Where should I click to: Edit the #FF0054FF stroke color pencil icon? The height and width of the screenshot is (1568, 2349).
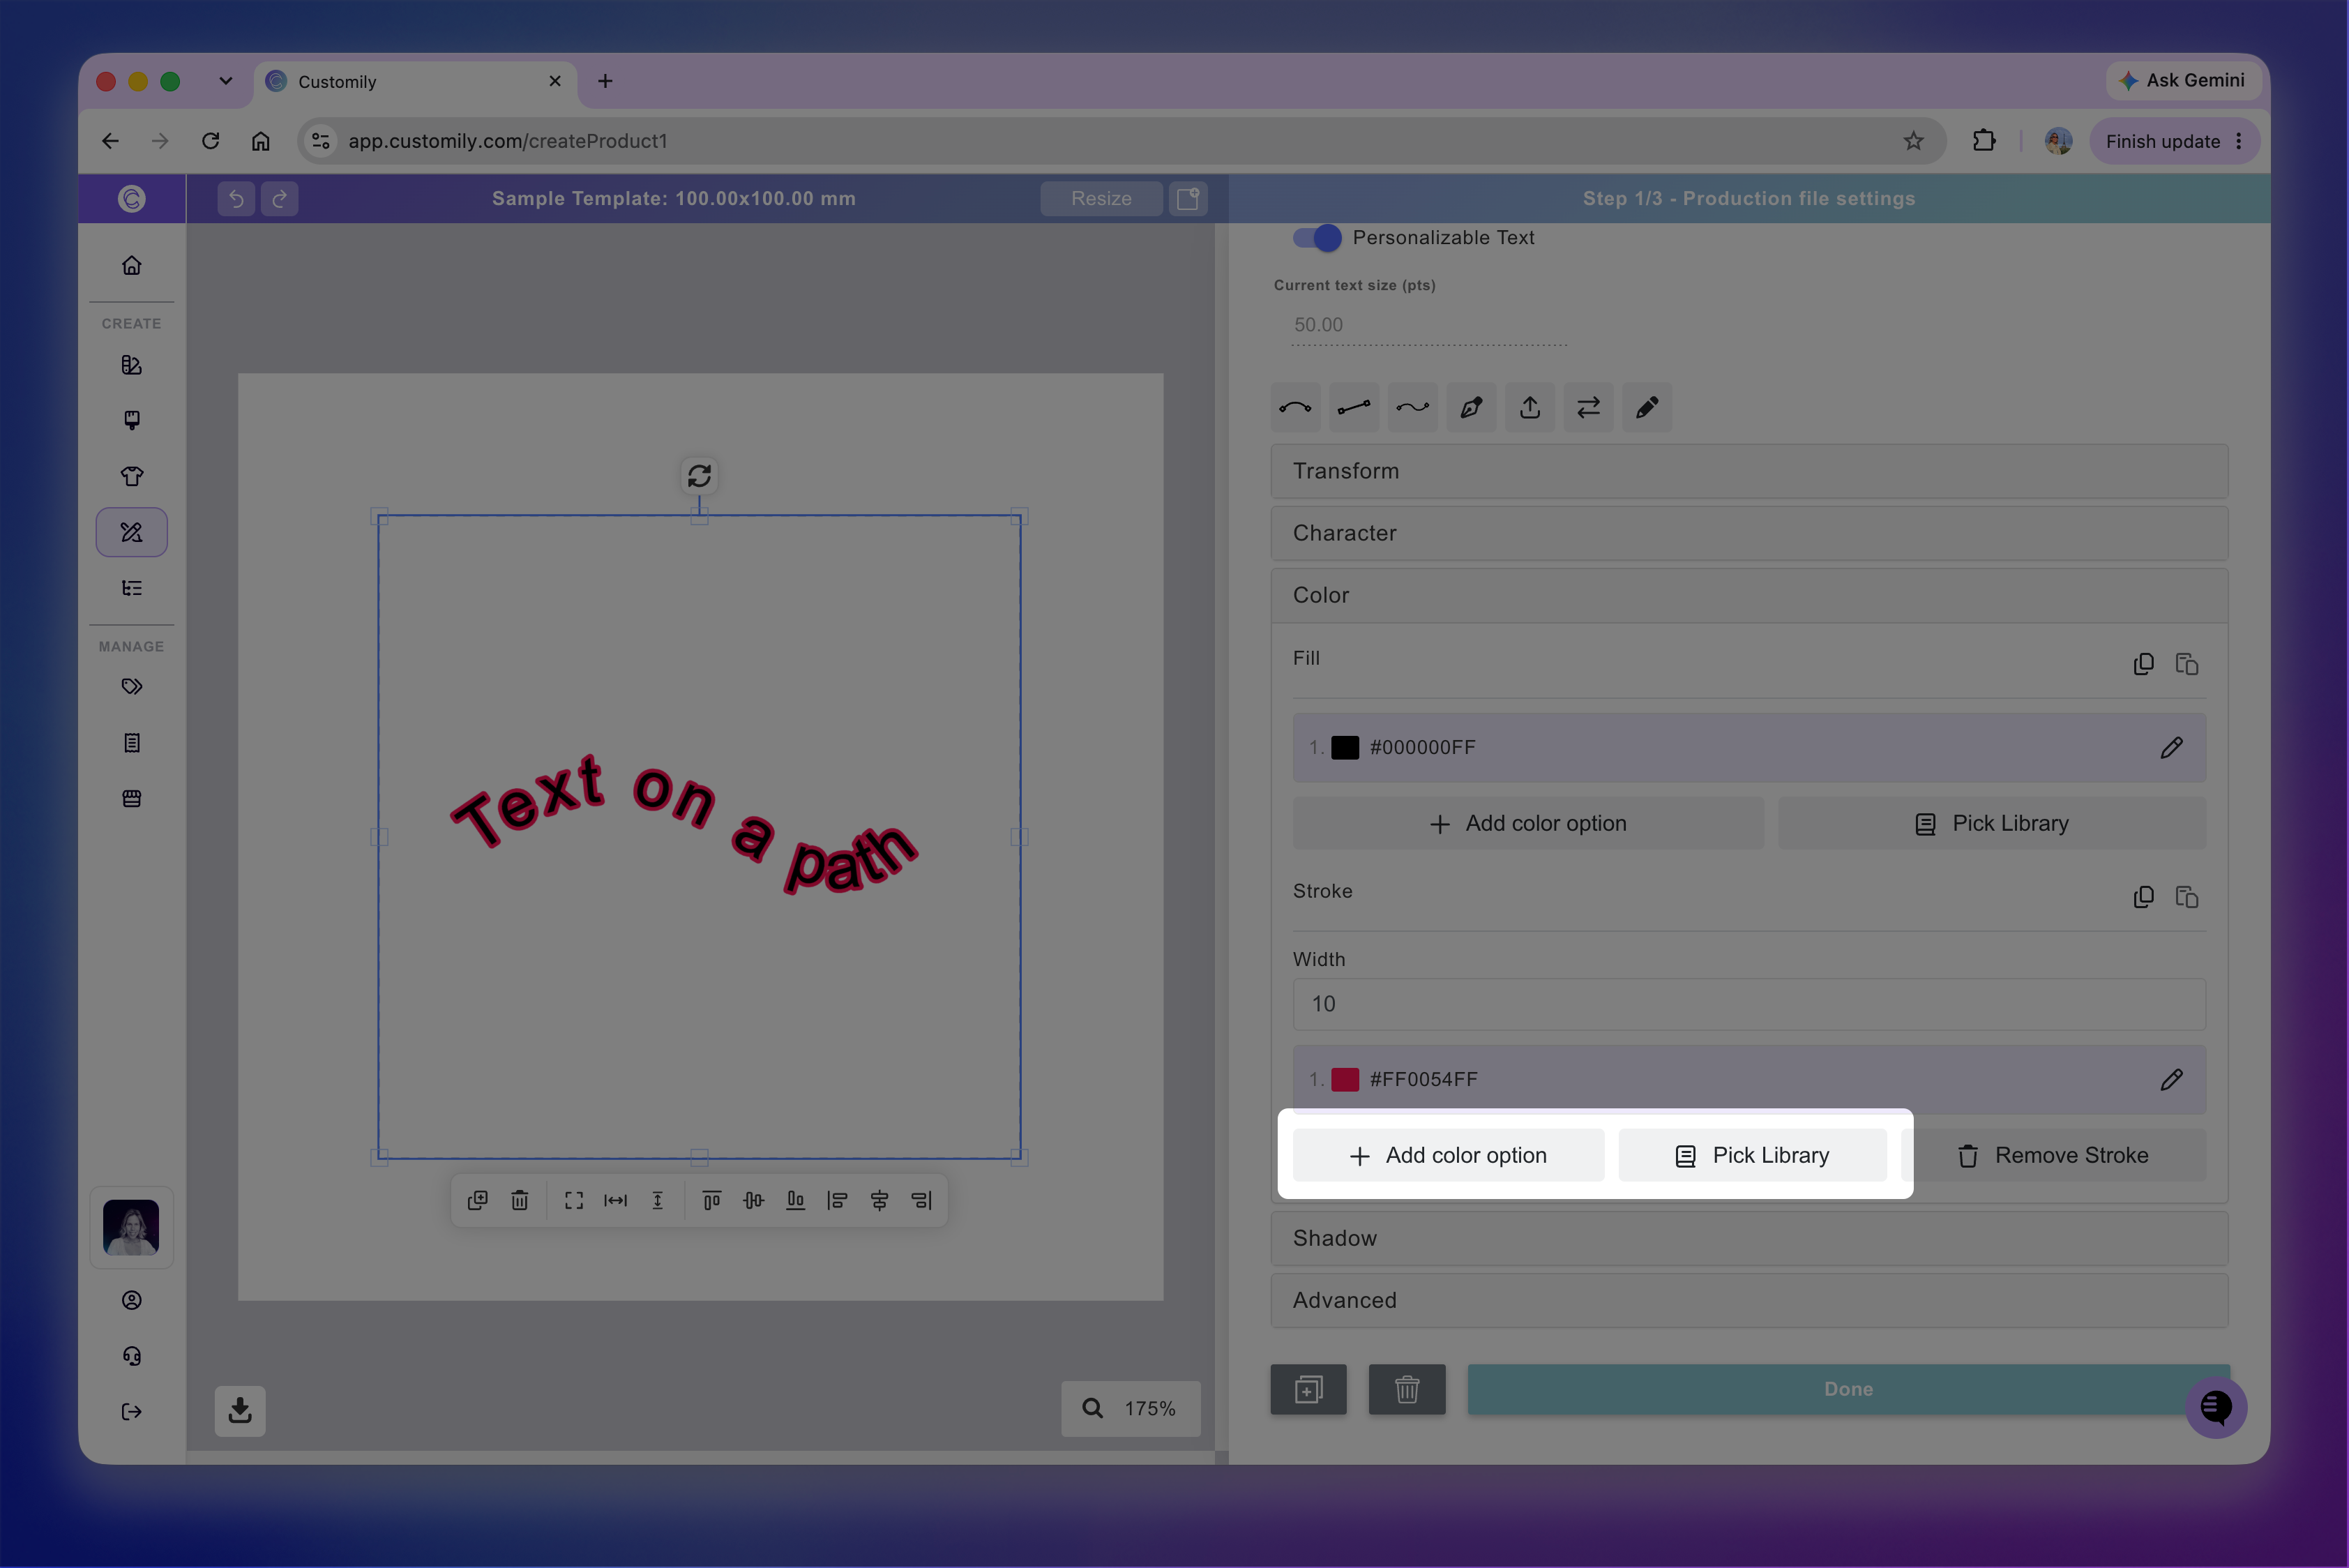point(2171,1079)
